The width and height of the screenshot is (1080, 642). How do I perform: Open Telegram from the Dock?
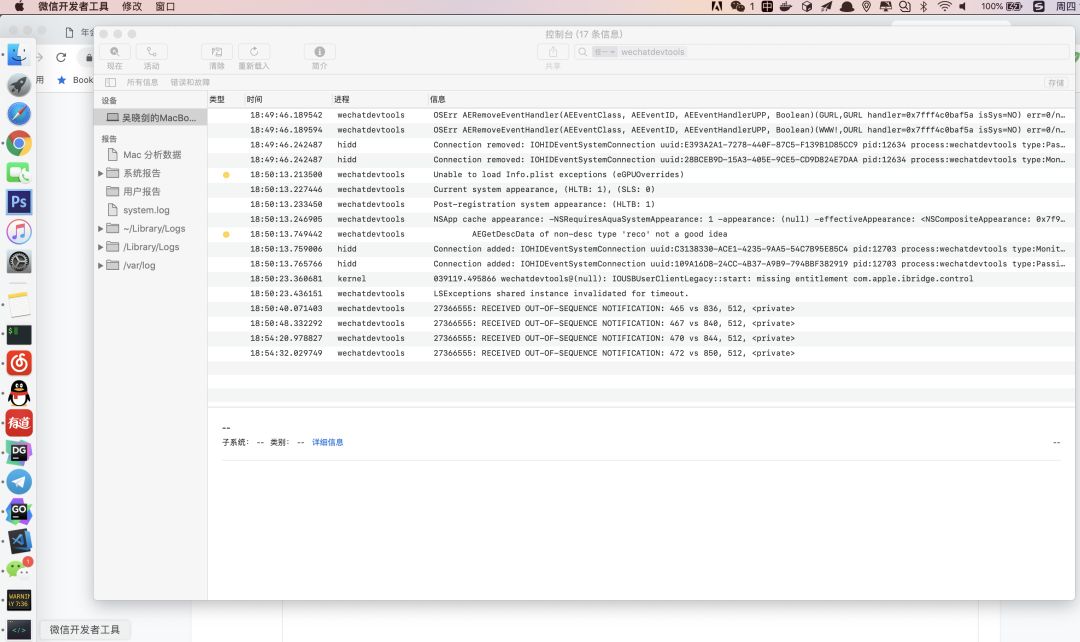(19, 482)
